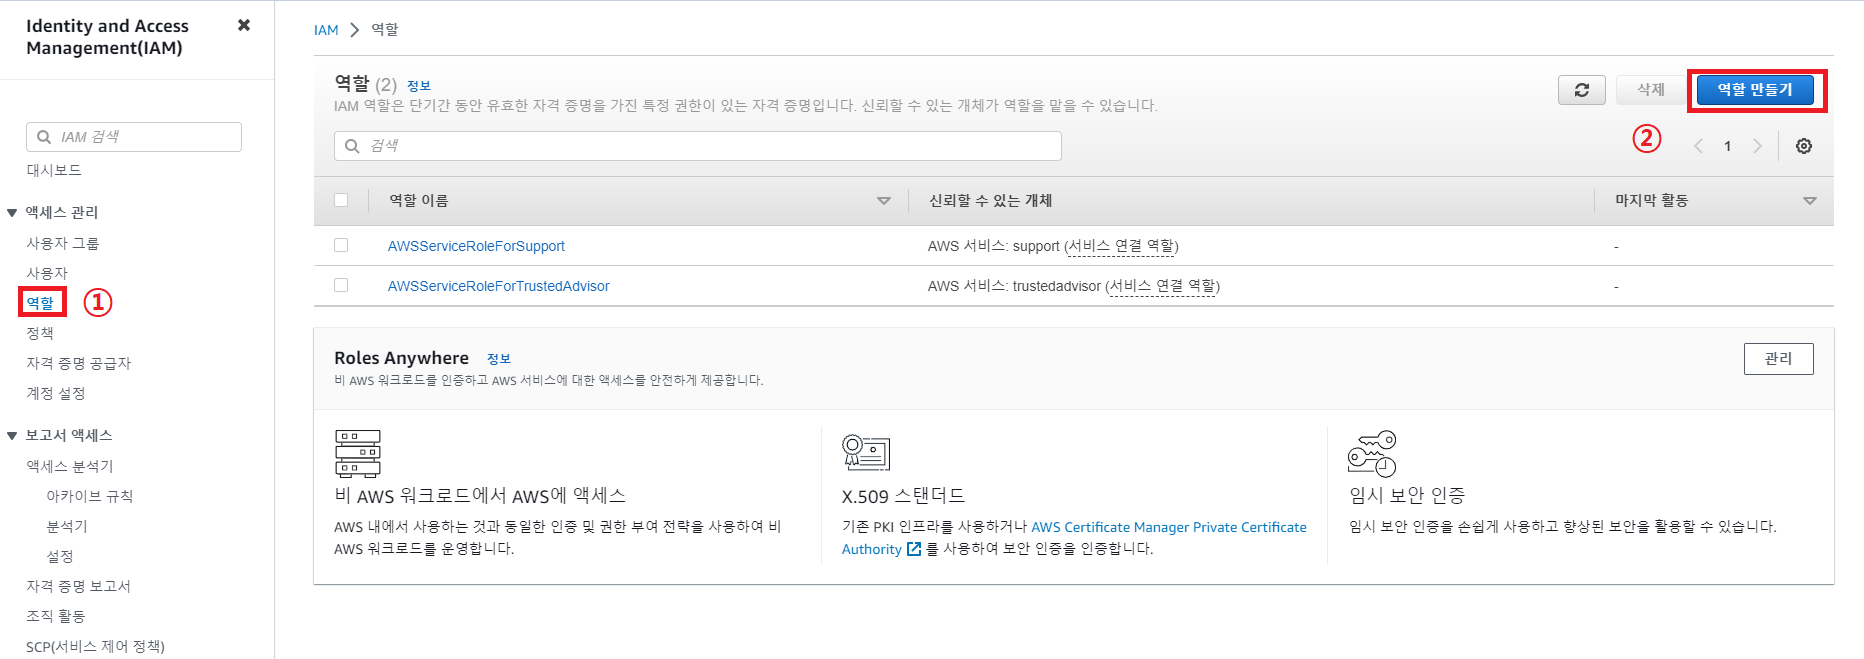Open 분석기 in sidebar
The width and height of the screenshot is (1864, 659).
67,526
